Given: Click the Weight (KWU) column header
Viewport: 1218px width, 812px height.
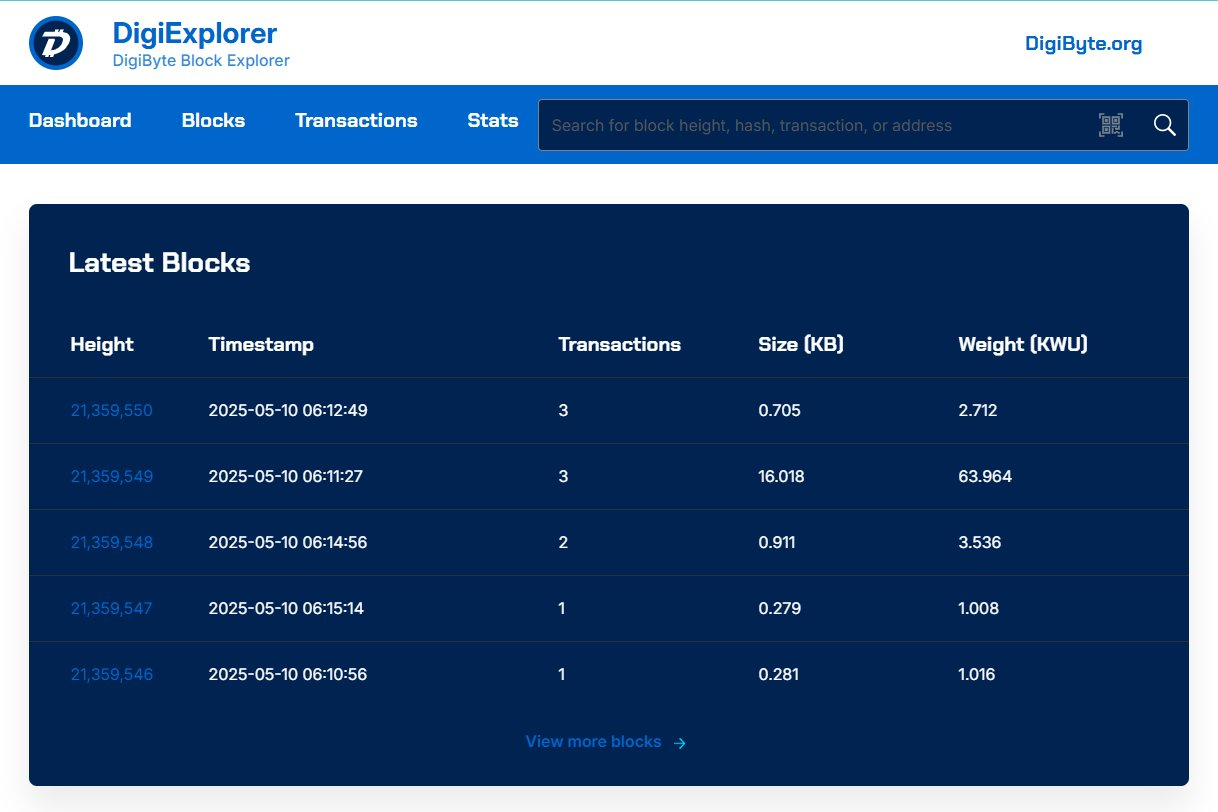Looking at the screenshot, I should (x=1023, y=344).
